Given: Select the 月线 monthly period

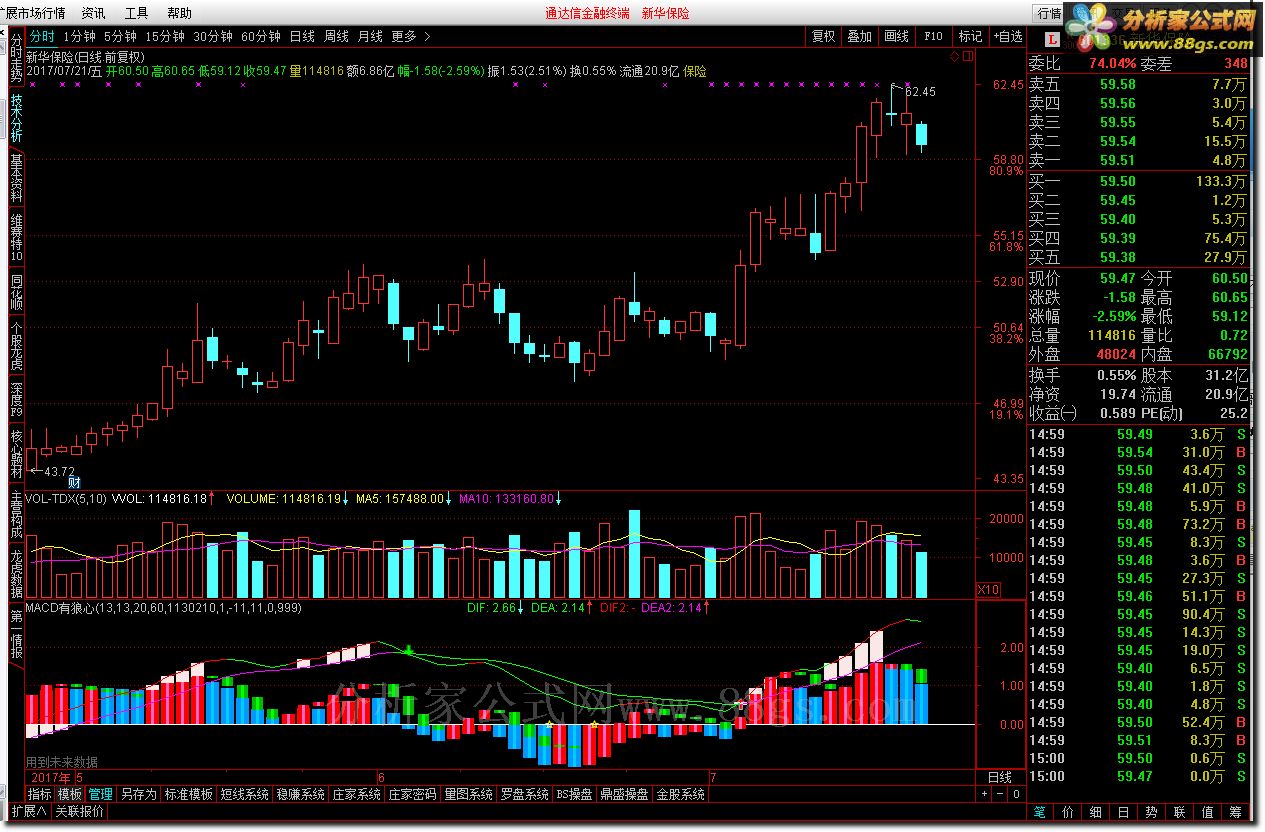Looking at the screenshot, I should click(x=370, y=36).
